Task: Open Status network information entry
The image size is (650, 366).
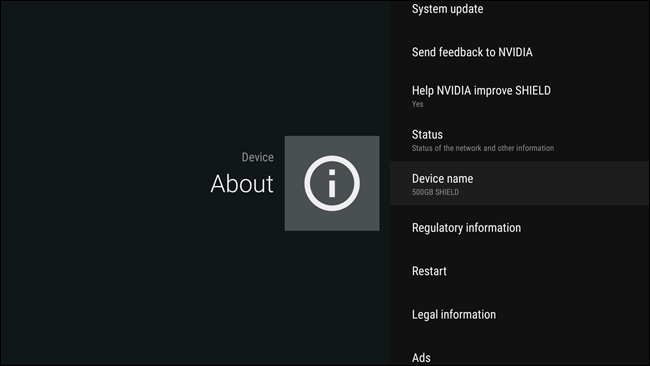Action: pos(520,140)
